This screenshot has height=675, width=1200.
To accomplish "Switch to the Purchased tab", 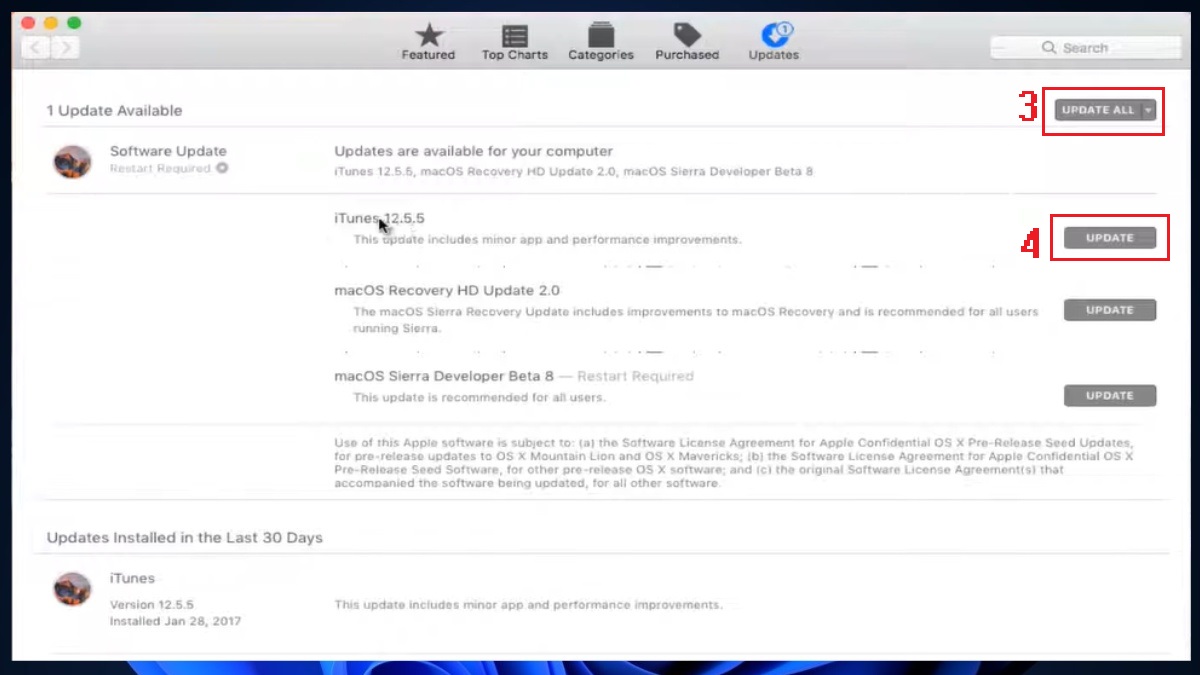I will 687,40.
